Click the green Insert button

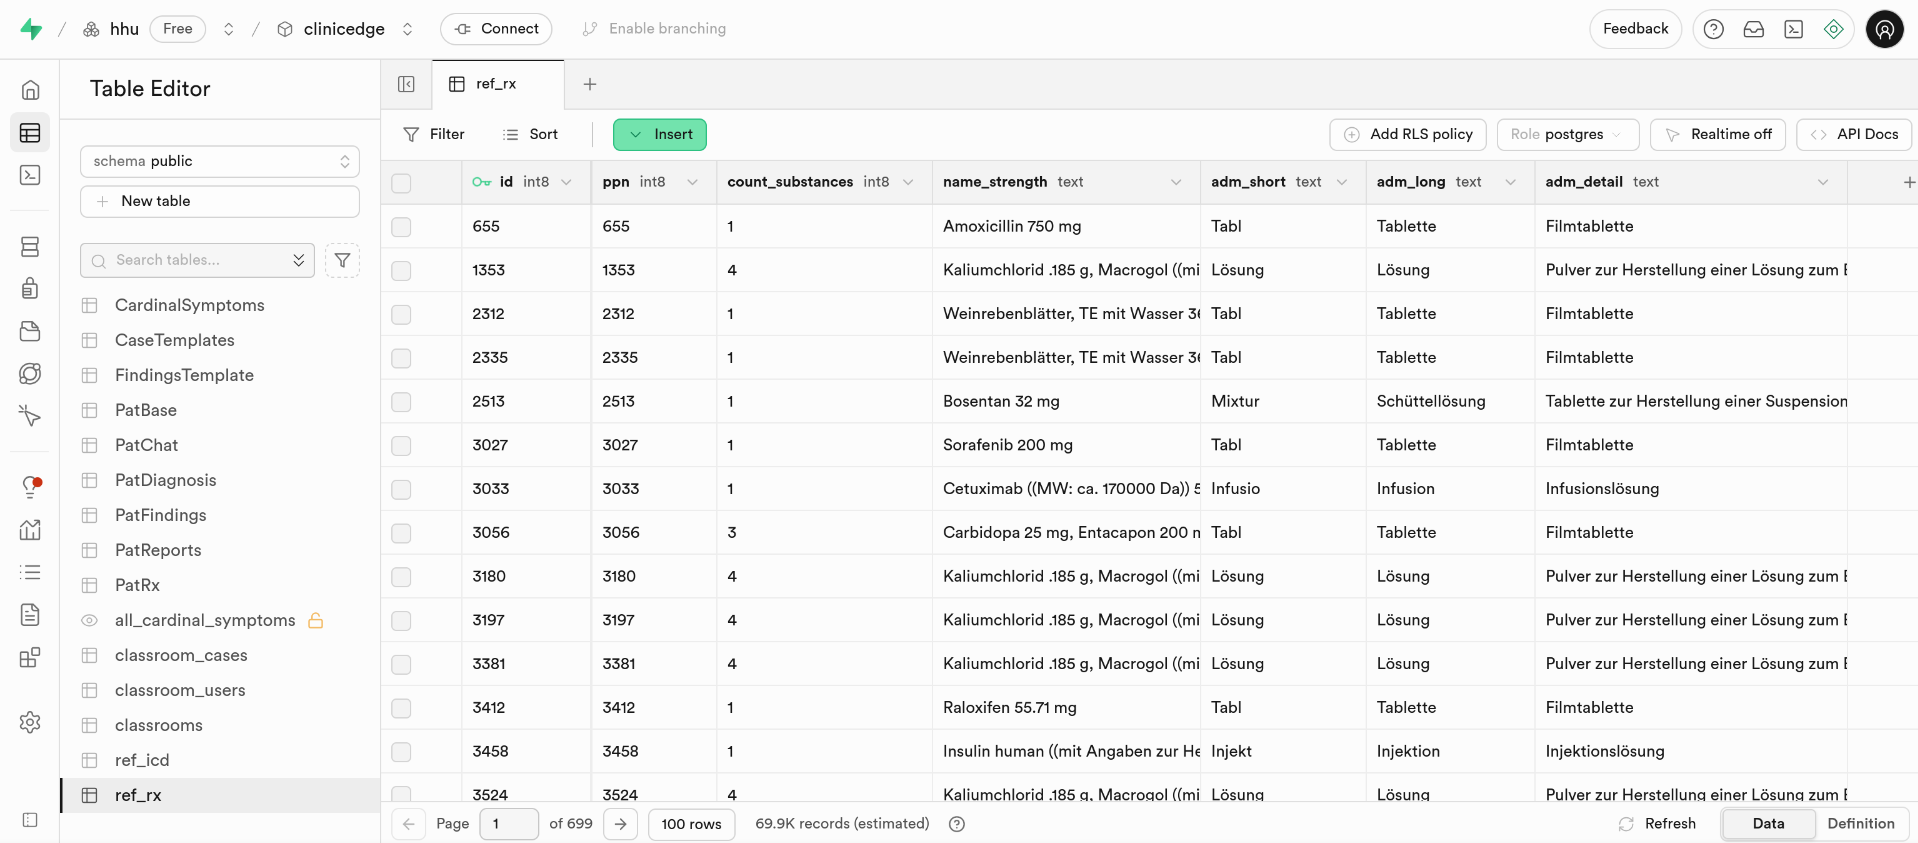(x=660, y=134)
